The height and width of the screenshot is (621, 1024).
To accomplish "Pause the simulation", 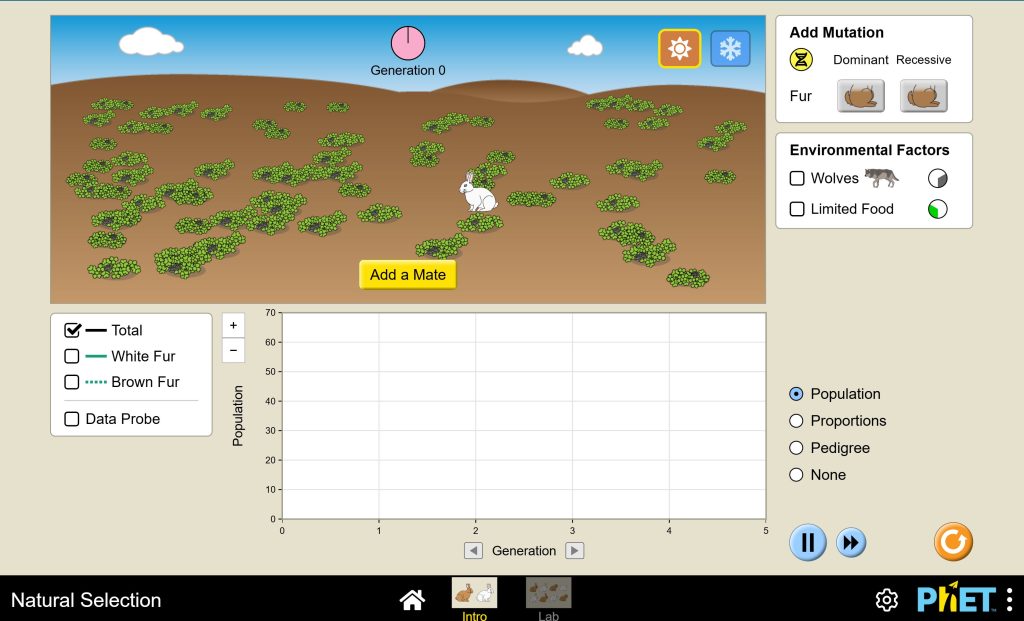I will click(x=808, y=543).
